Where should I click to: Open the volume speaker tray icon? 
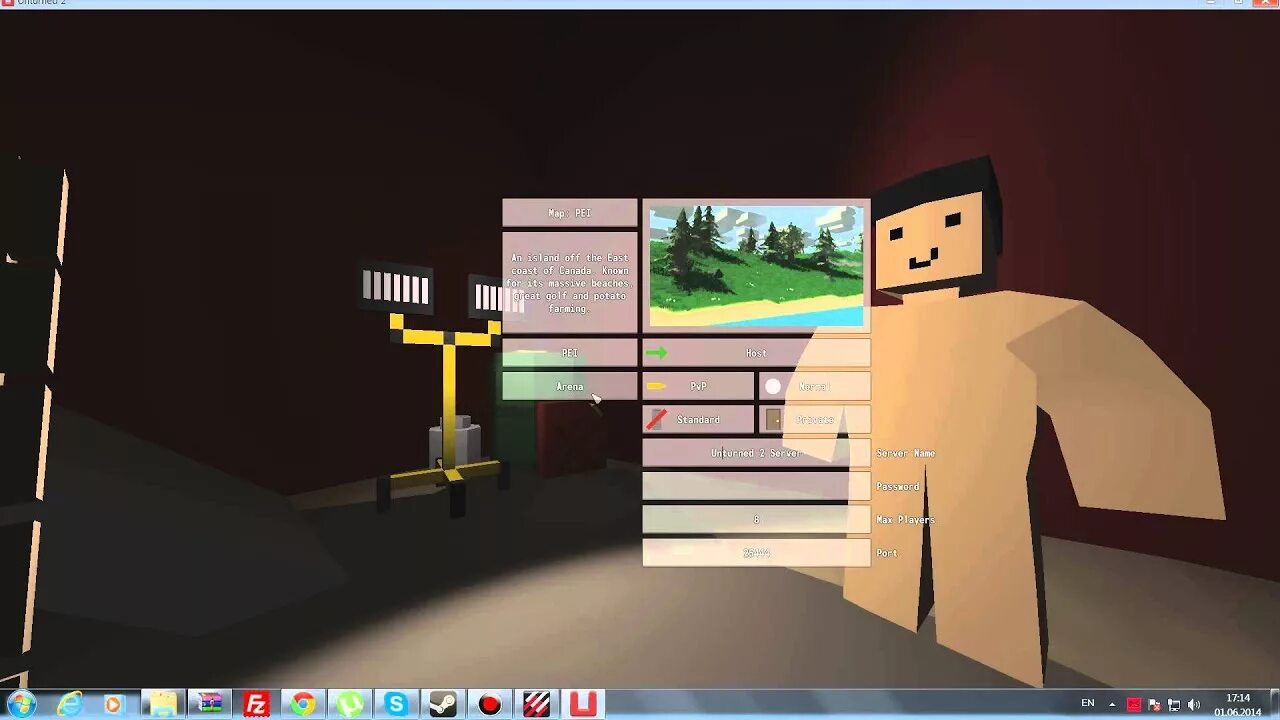(x=1194, y=704)
